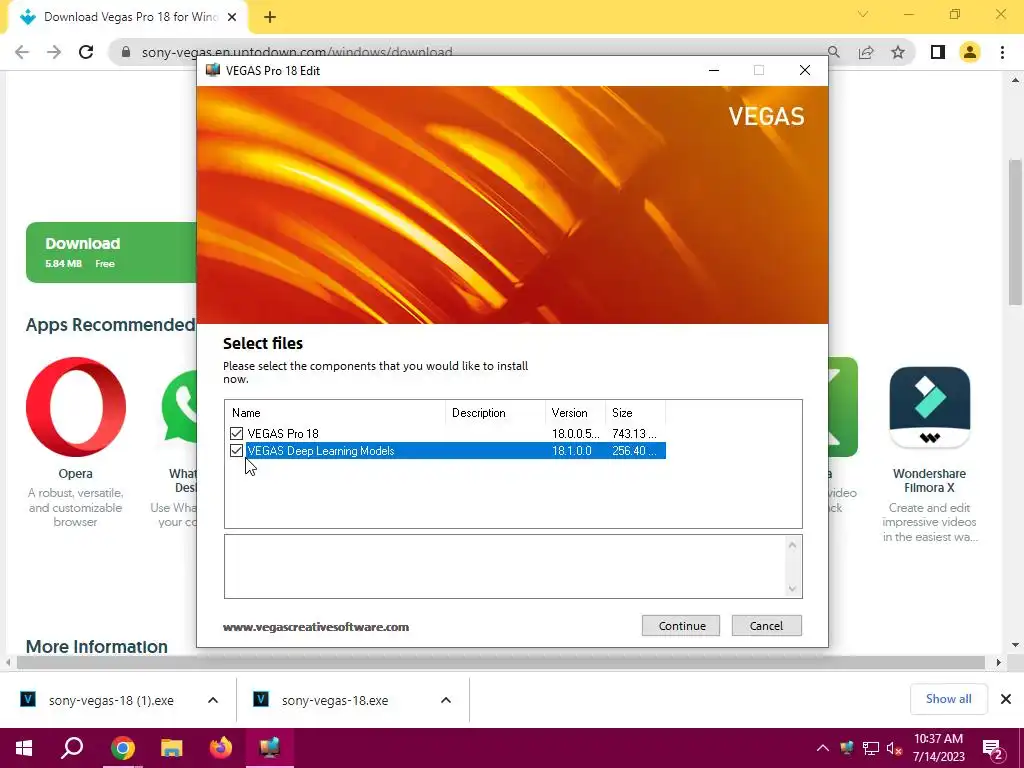1024x768 pixels.
Task: Share this page via share icon
Action: point(866,52)
